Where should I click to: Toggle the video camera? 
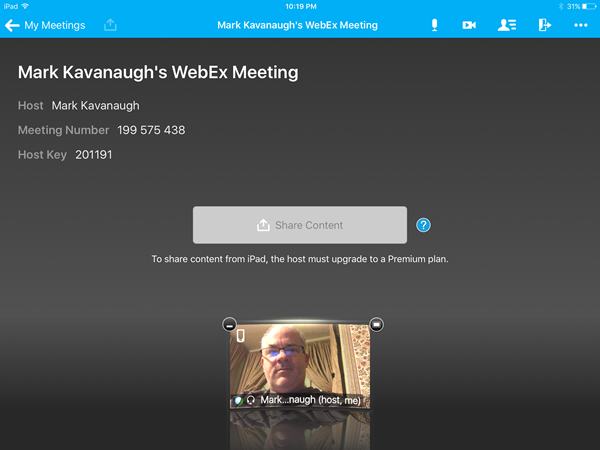pos(469,25)
